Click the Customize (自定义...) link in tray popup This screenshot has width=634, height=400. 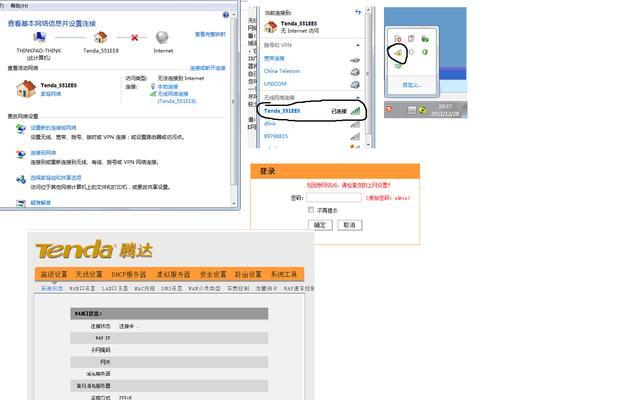pos(412,85)
